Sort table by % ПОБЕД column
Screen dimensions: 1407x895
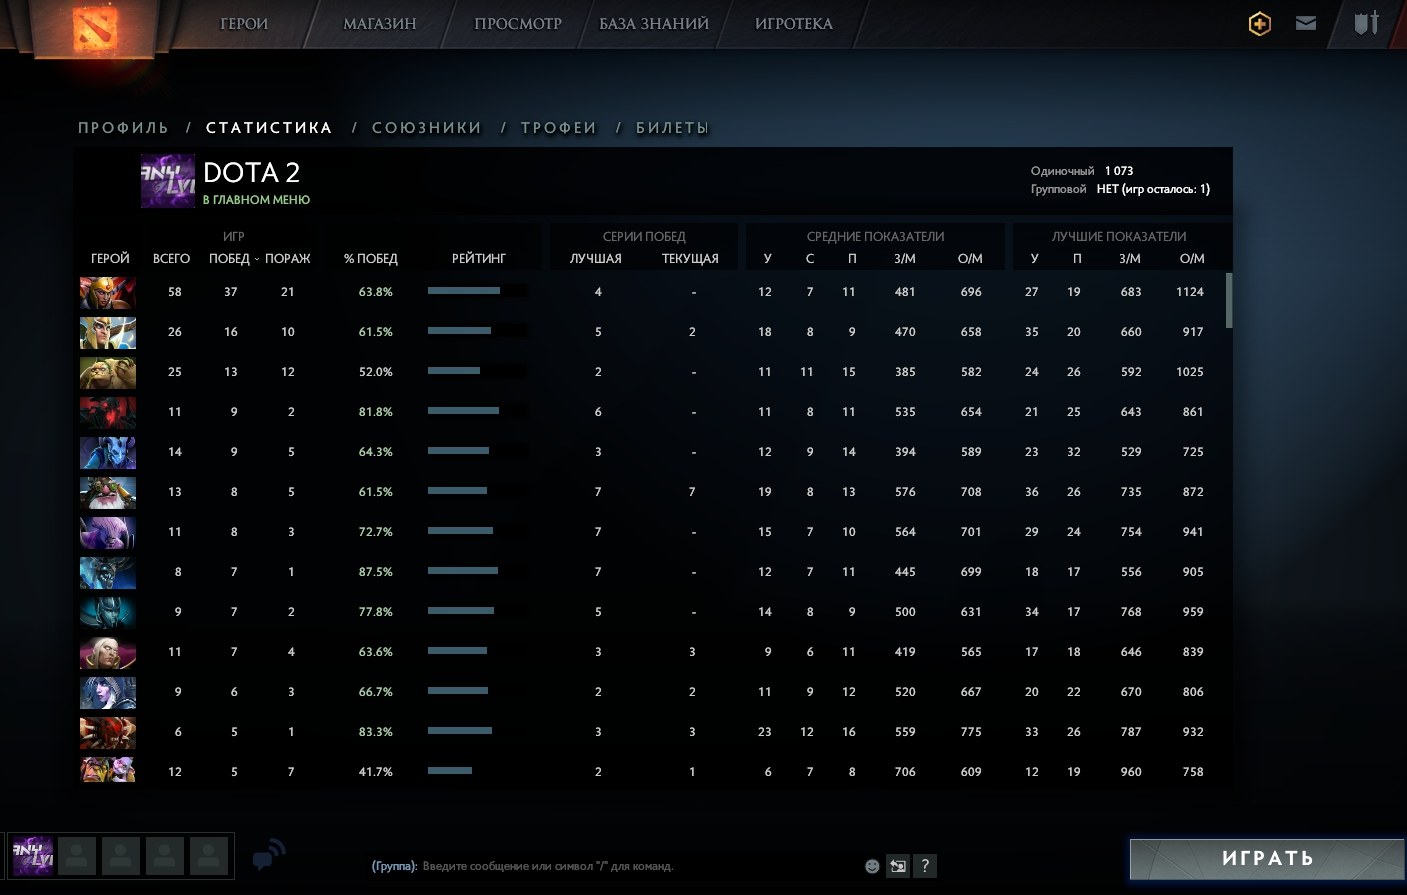371,258
